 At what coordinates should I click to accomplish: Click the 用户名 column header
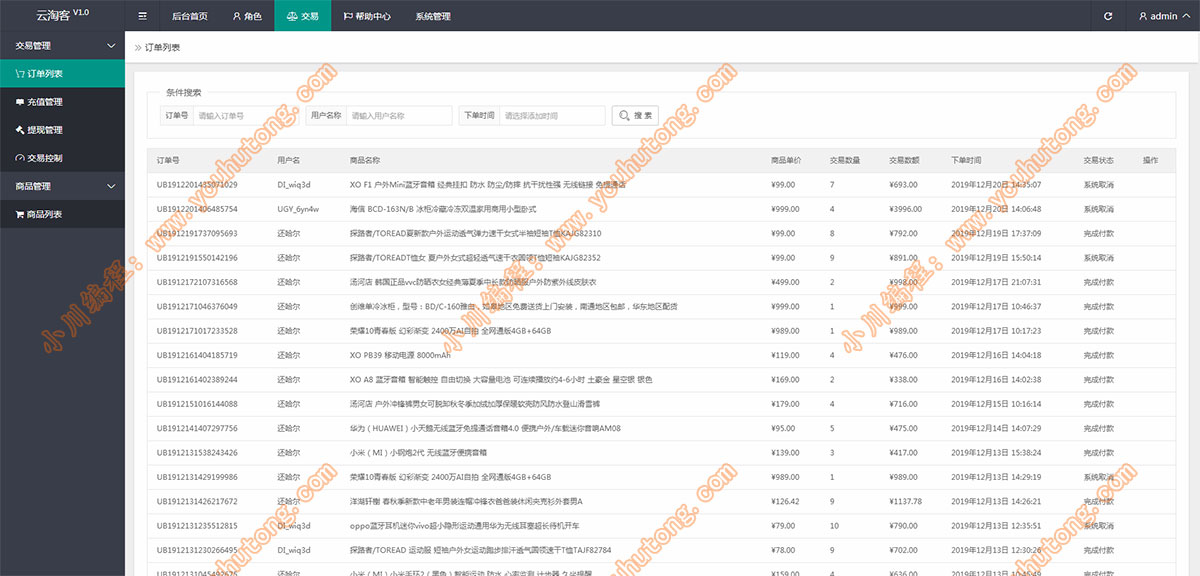point(288,160)
